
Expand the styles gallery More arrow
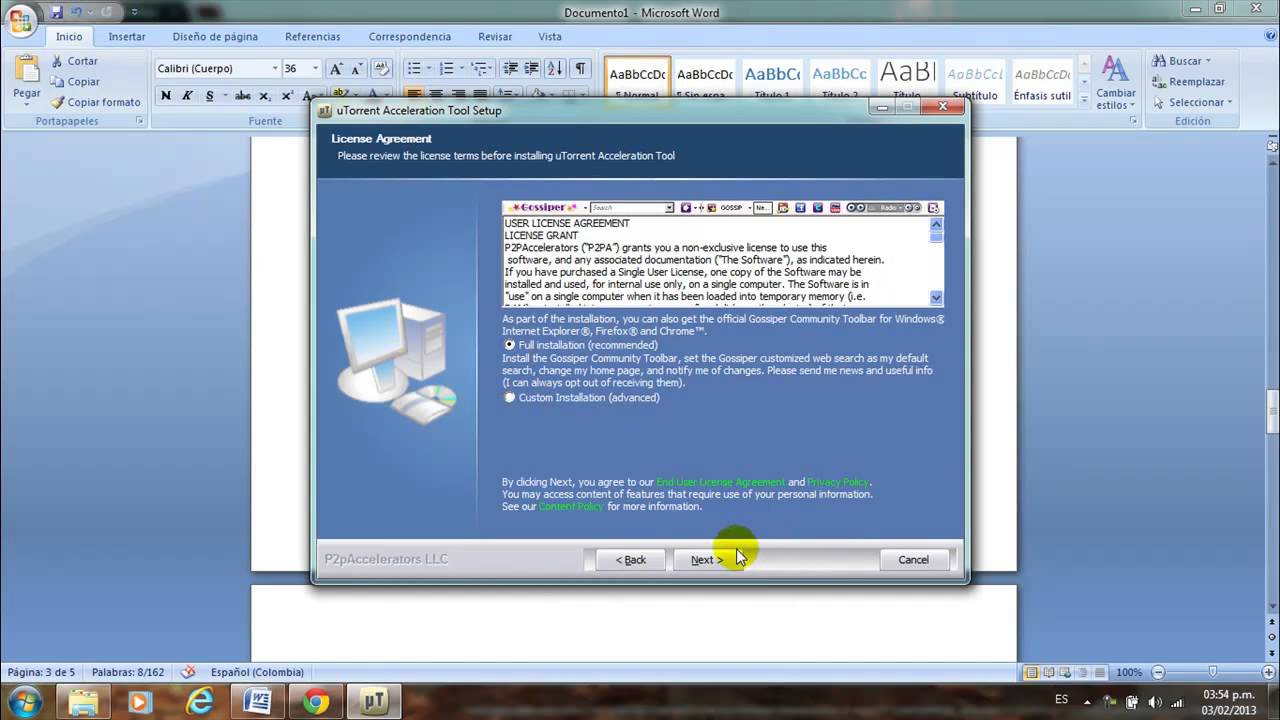pos(1083,99)
